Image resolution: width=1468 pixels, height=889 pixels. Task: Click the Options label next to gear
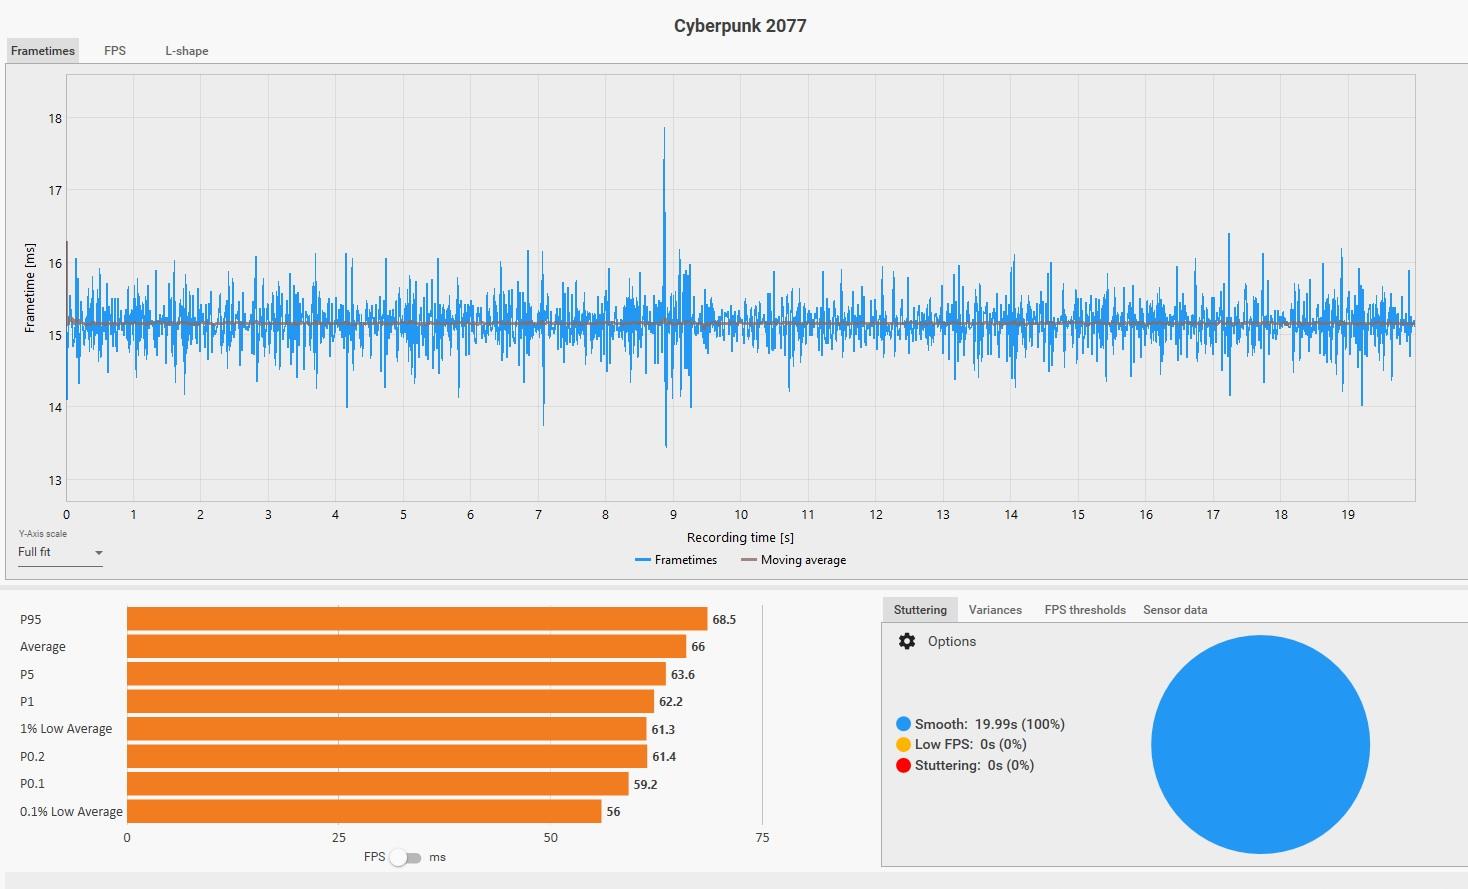[952, 641]
